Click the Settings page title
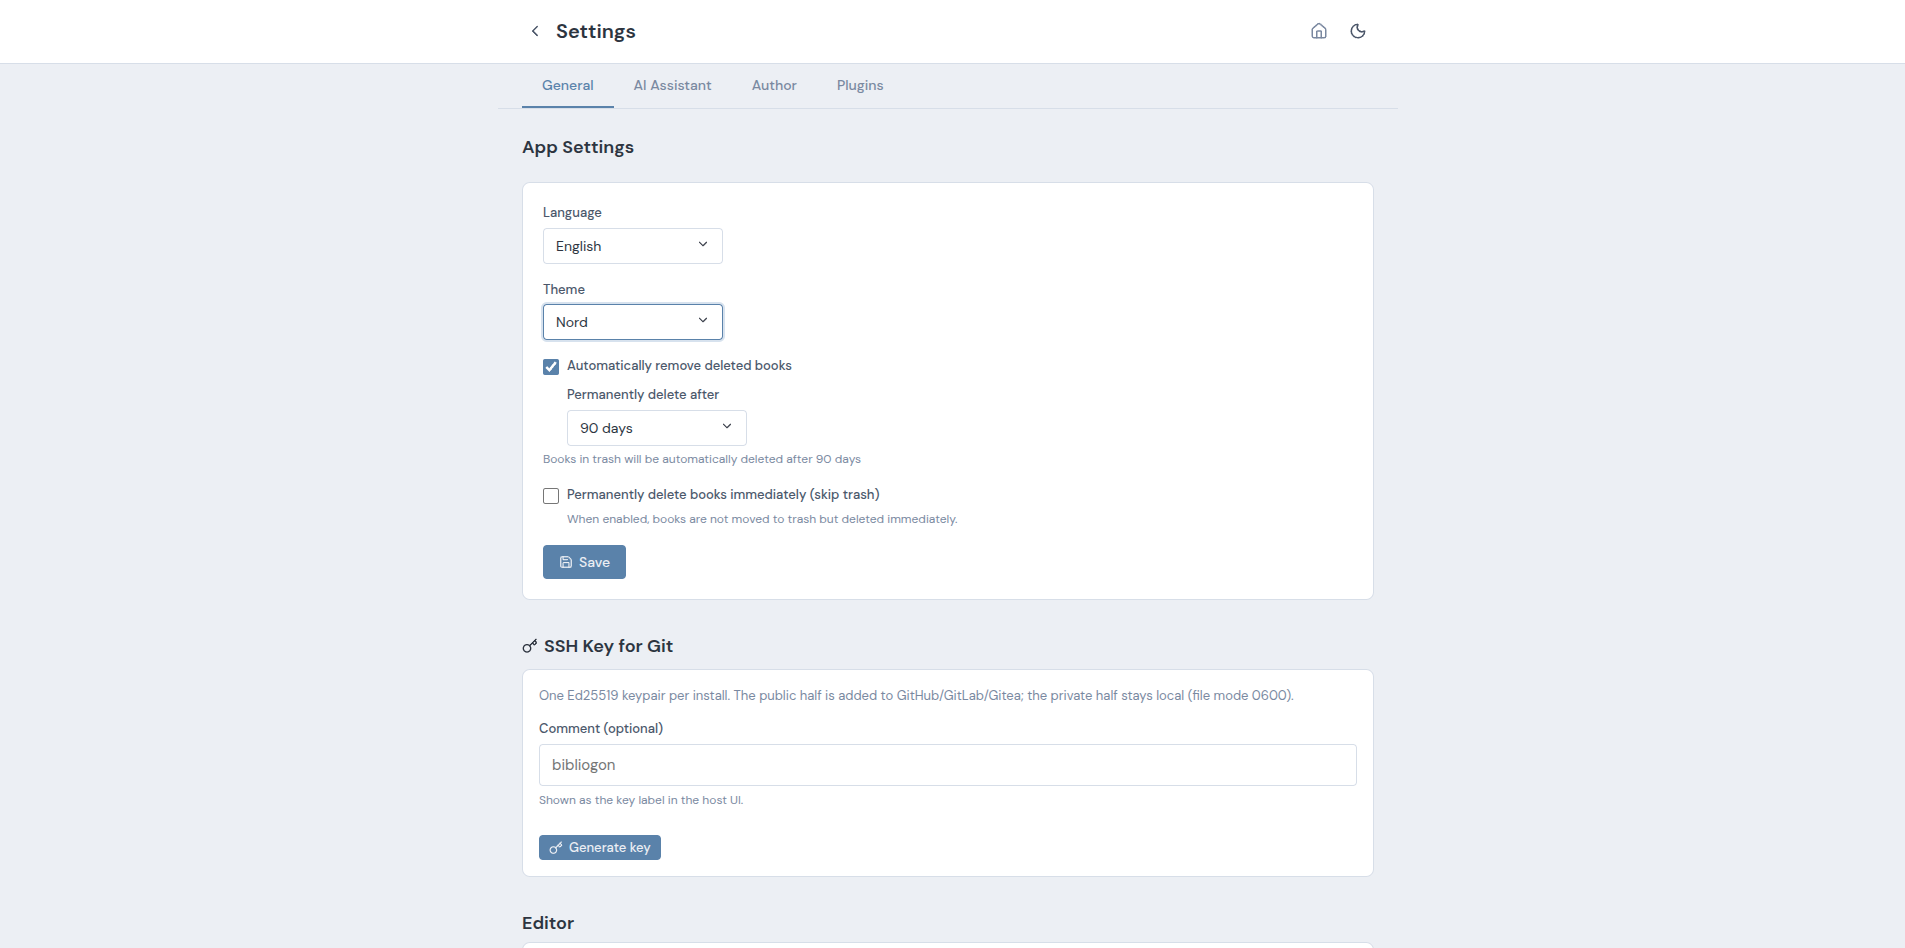The height and width of the screenshot is (948, 1905). (596, 31)
